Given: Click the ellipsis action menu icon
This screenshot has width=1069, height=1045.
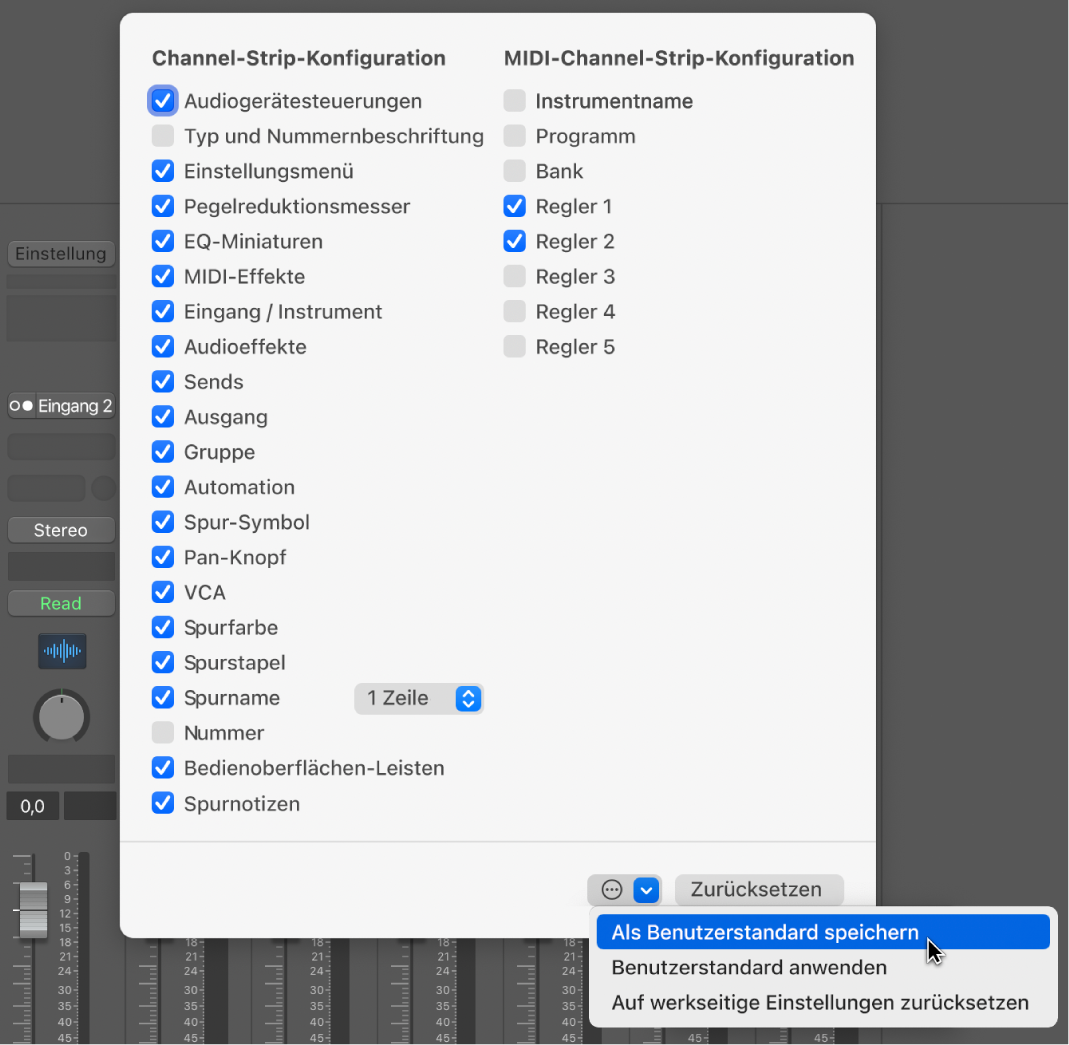Looking at the screenshot, I should [x=611, y=889].
